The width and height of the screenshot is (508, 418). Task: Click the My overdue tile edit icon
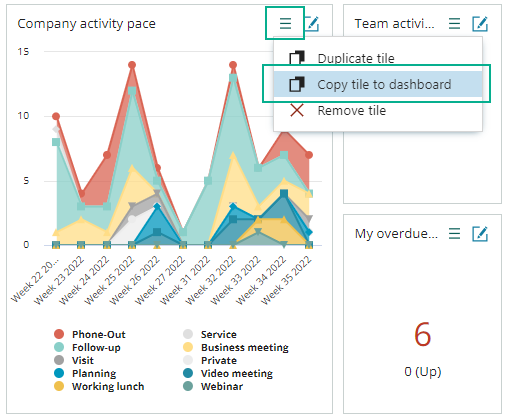pos(480,233)
